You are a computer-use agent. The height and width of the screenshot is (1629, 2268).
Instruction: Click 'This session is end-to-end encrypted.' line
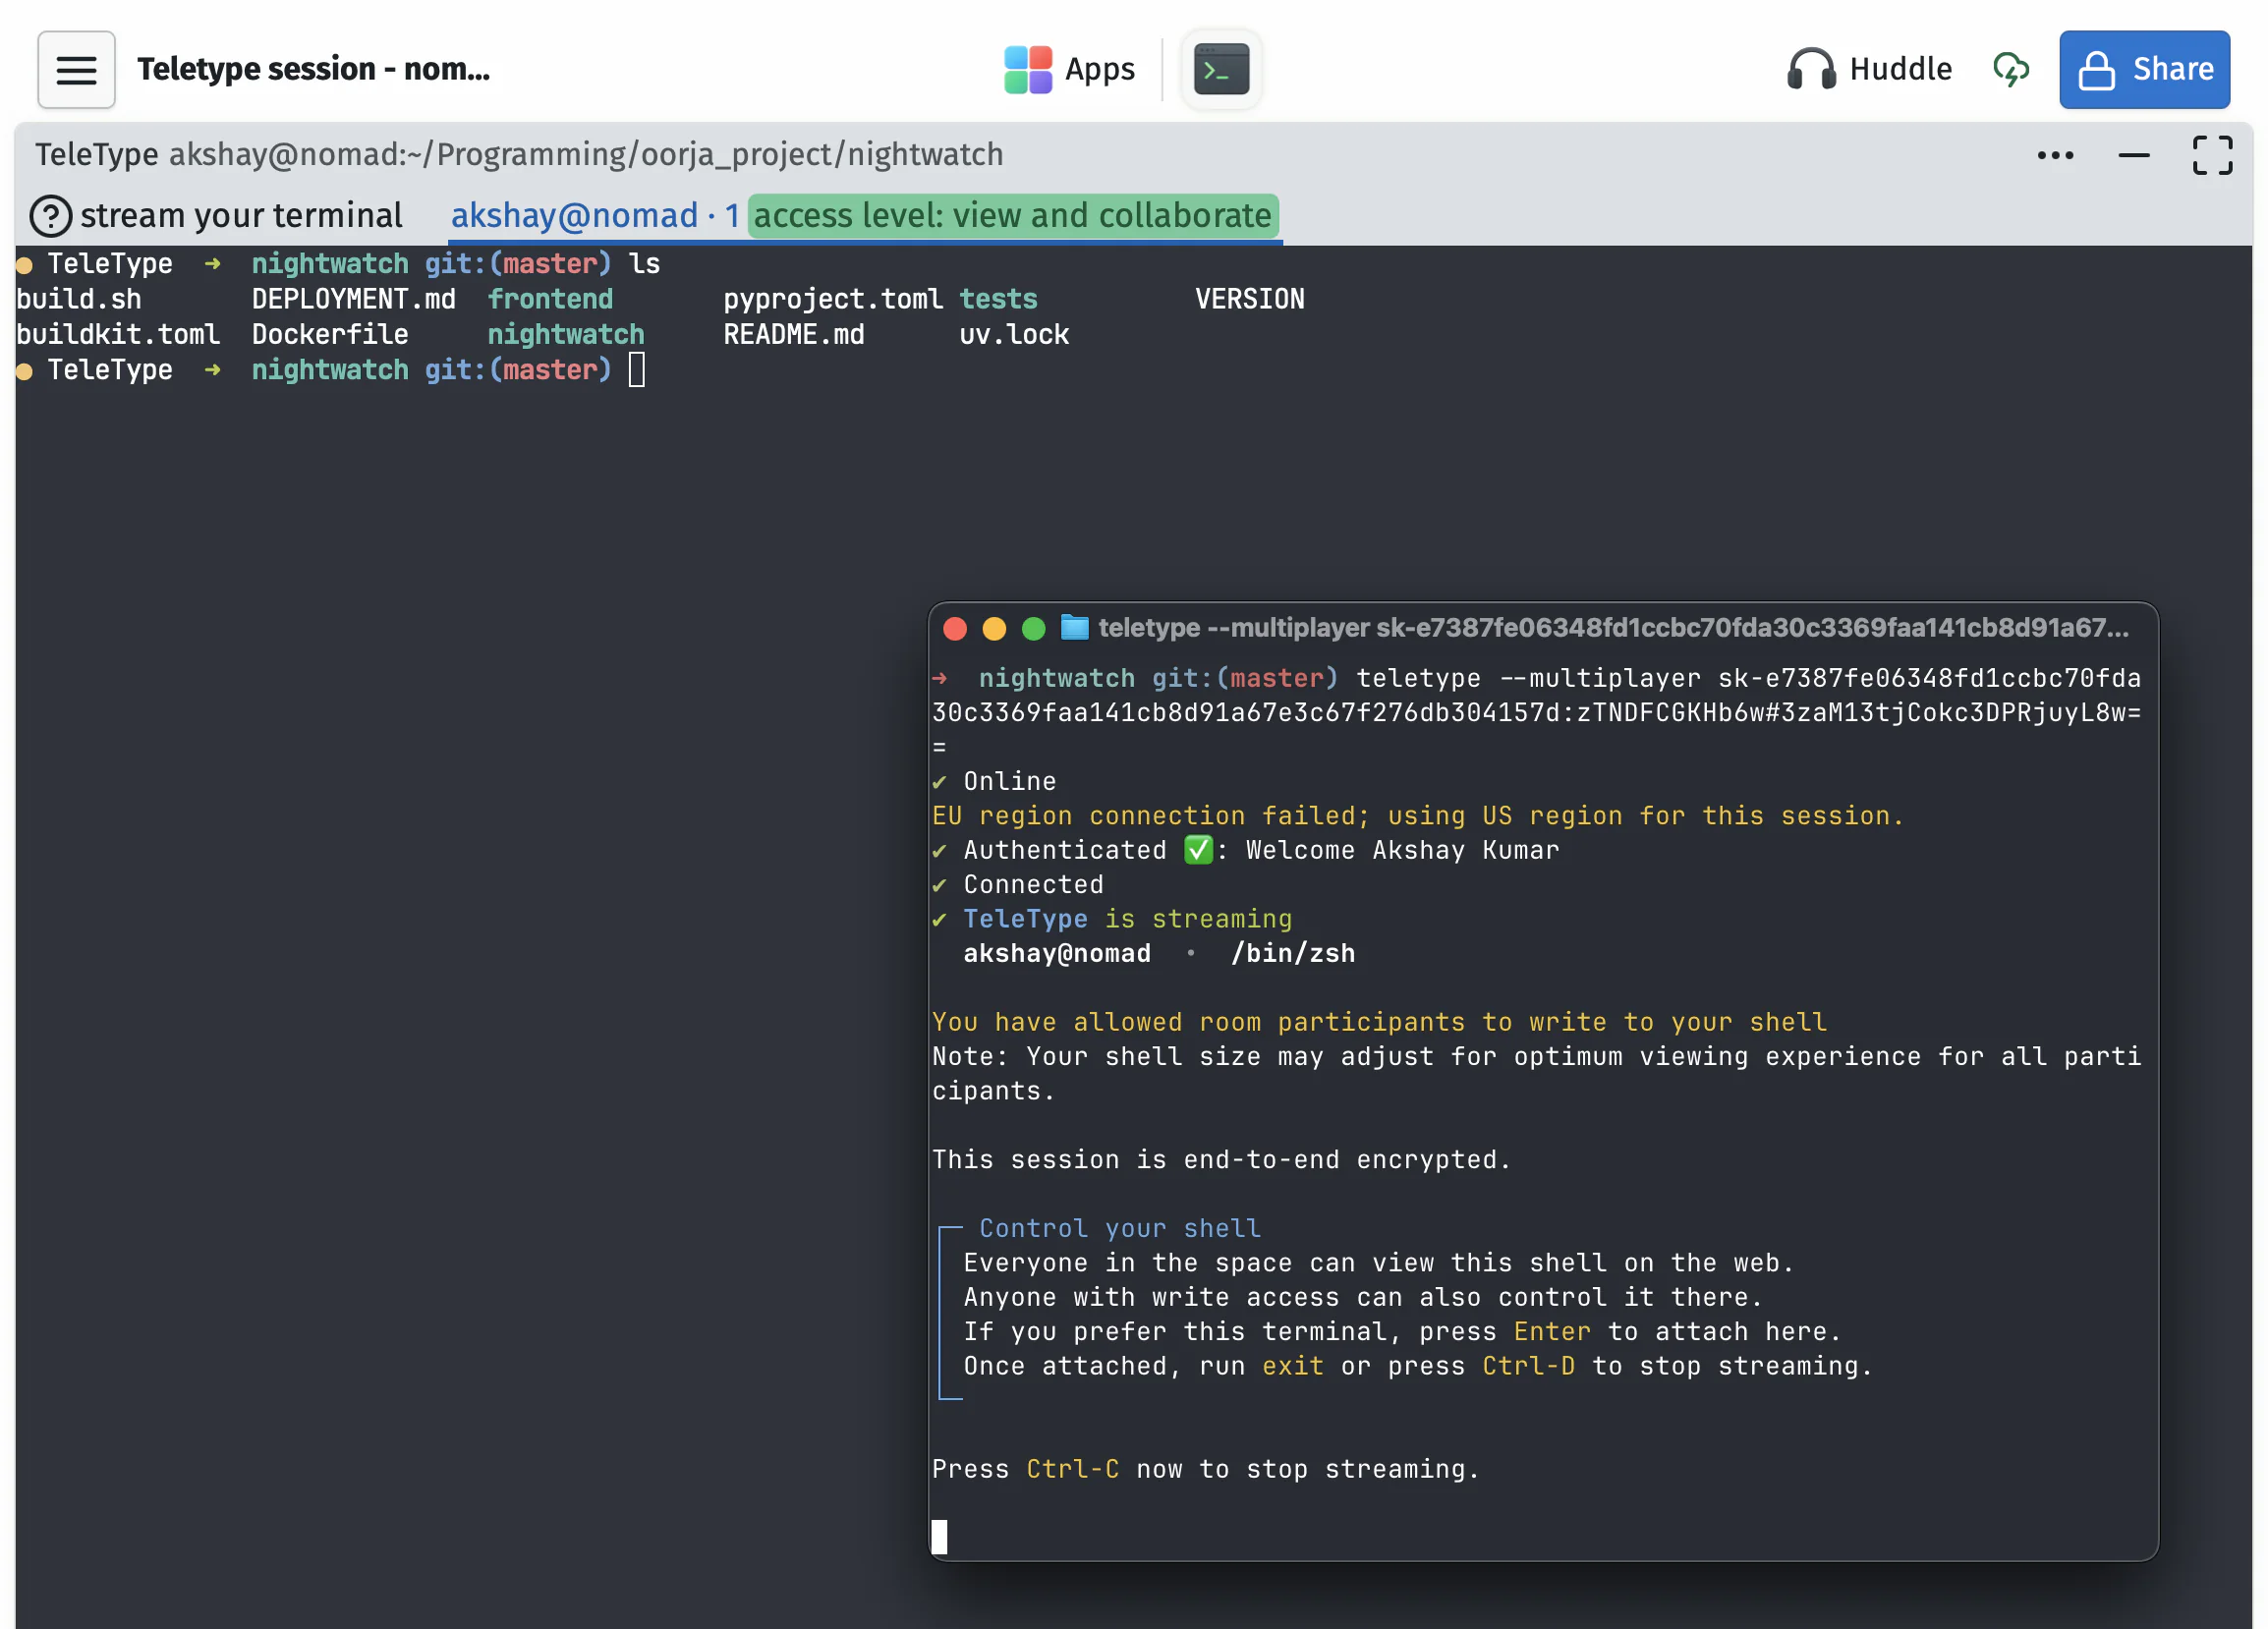point(1221,1159)
